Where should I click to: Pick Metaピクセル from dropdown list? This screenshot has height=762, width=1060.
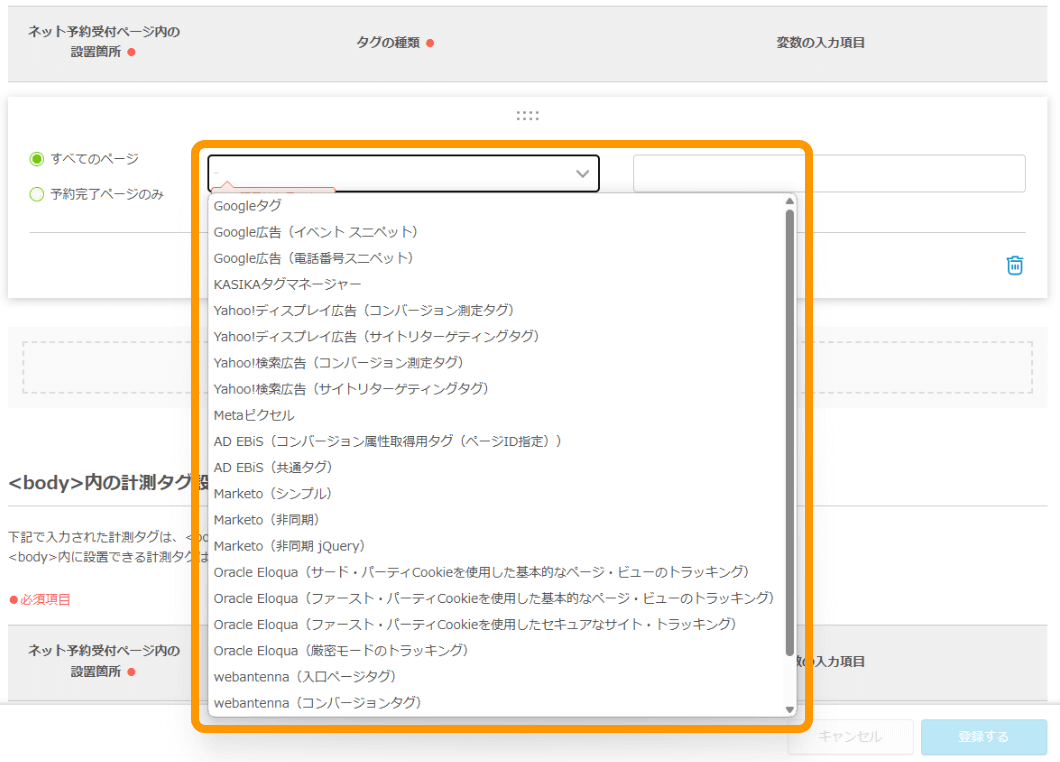[x=498, y=415]
